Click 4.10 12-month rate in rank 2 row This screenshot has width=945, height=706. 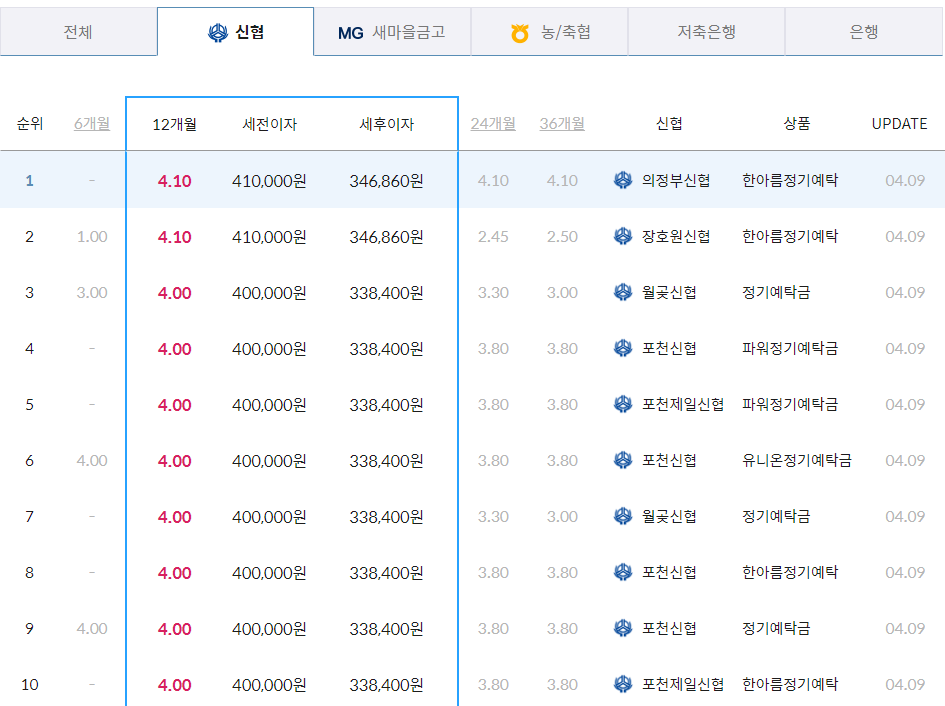pos(174,237)
